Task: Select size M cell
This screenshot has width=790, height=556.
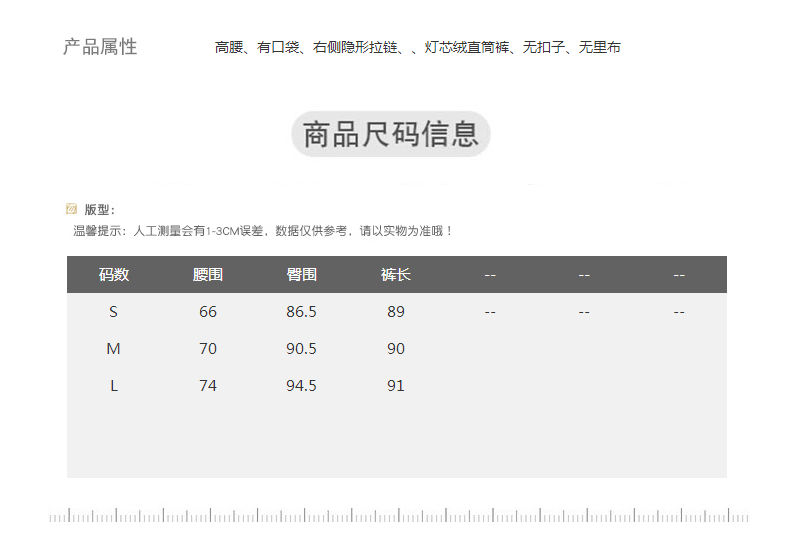Action: point(113,349)
